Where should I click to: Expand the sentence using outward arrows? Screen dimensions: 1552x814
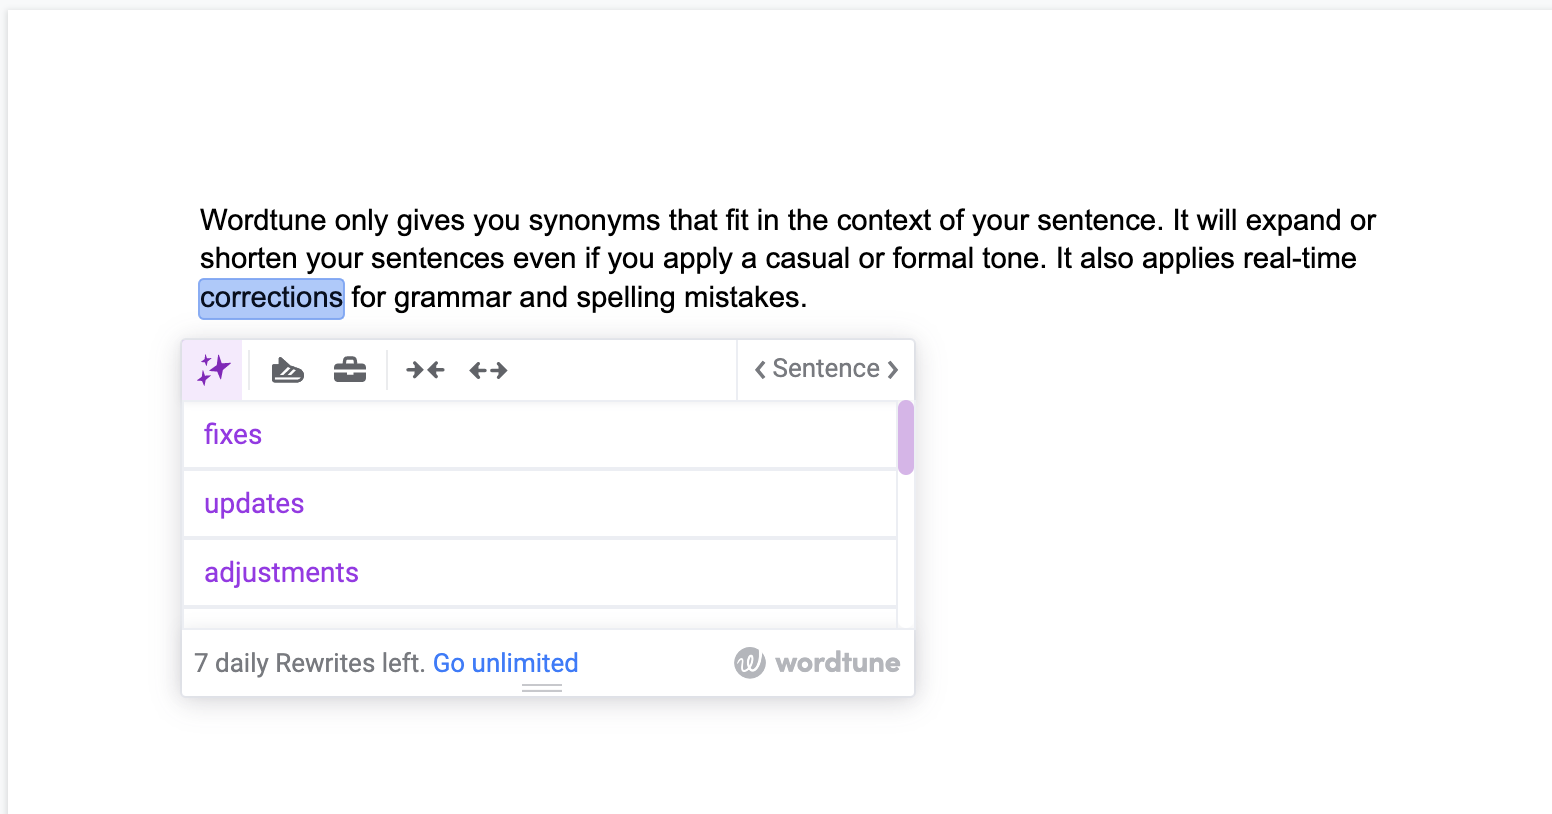488,370
